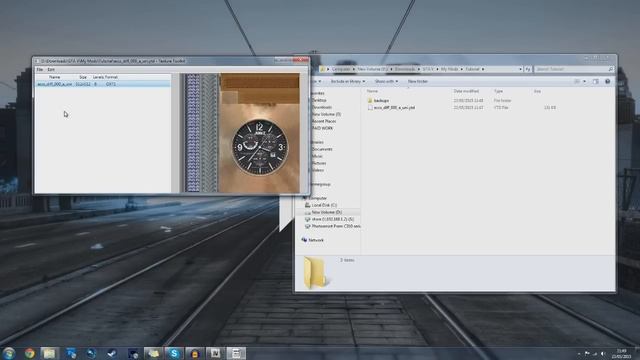Viewport: 640px width, 360px height.
Task: Sort by the Type column in Explorer
Action: (498, 91)
